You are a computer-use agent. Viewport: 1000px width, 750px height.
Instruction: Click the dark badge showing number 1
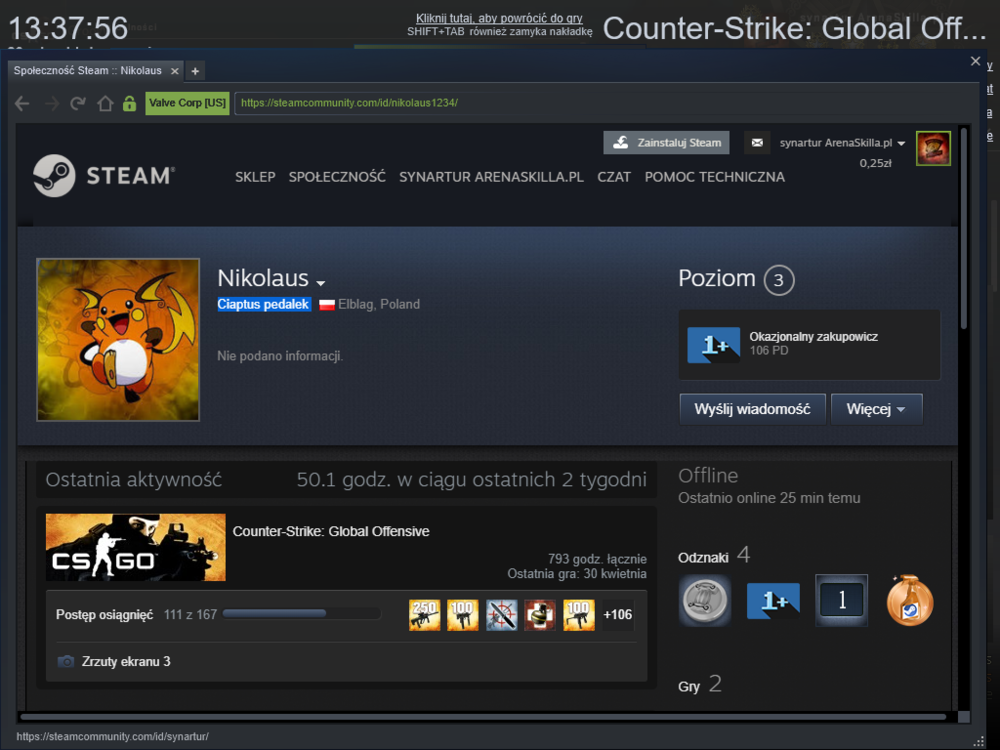click(842, 600)
